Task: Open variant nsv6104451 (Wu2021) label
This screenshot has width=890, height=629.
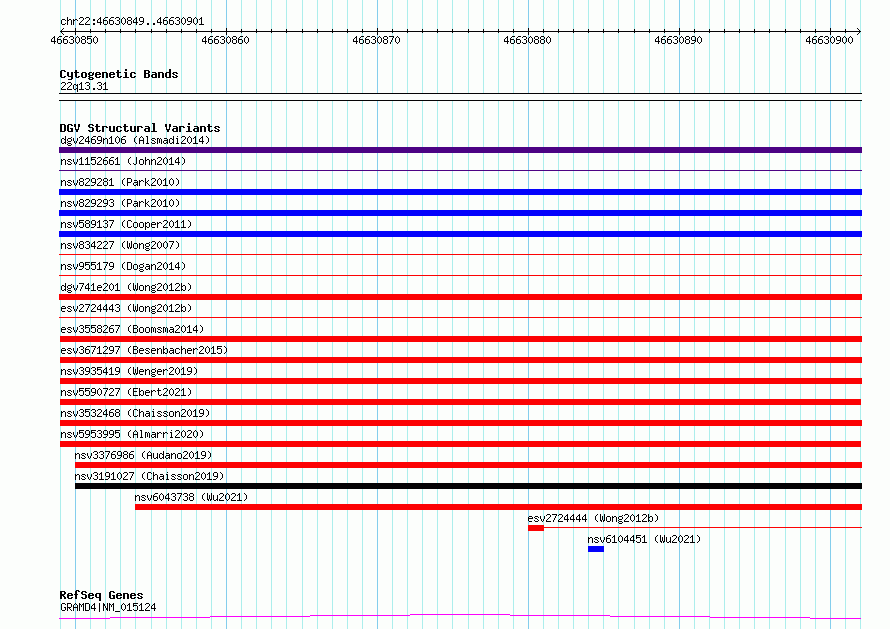Action: click(644, 539)
